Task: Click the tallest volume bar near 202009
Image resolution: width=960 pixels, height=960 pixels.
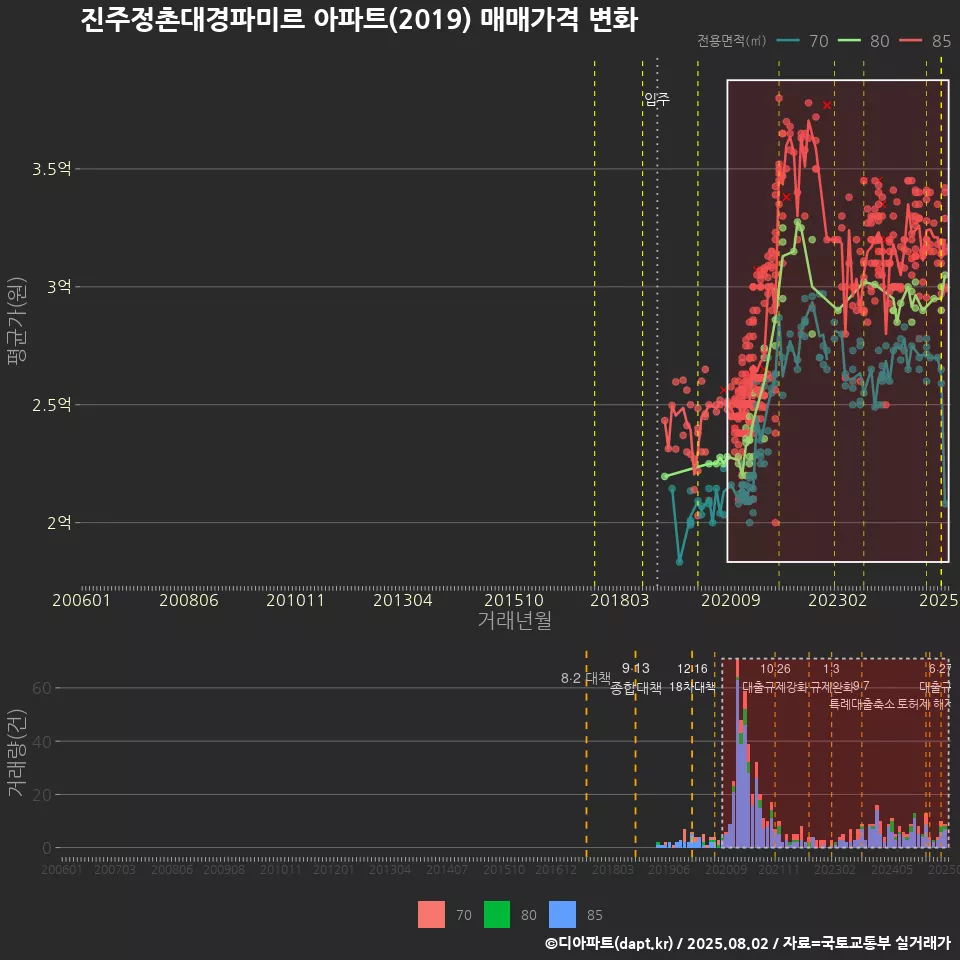Action: [737, 754]
